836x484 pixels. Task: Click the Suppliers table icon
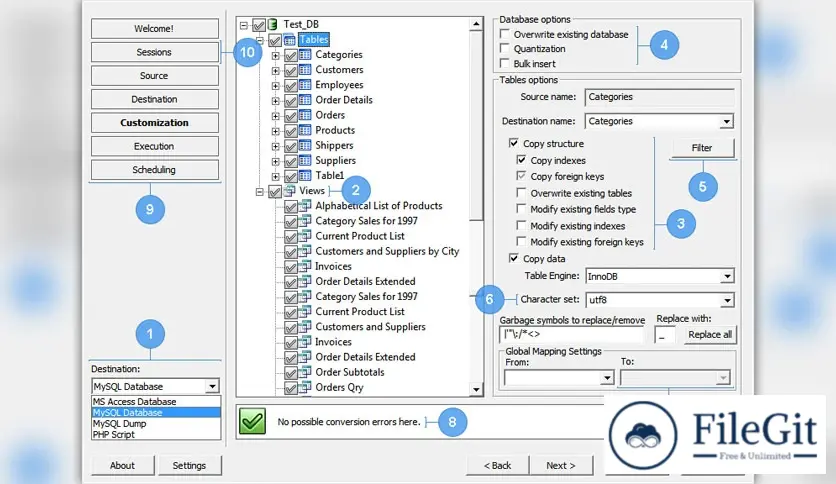[305, 160]
